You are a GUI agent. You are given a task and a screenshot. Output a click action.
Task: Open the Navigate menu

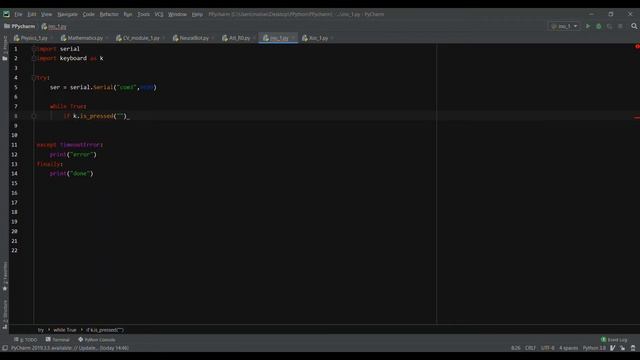67,14
